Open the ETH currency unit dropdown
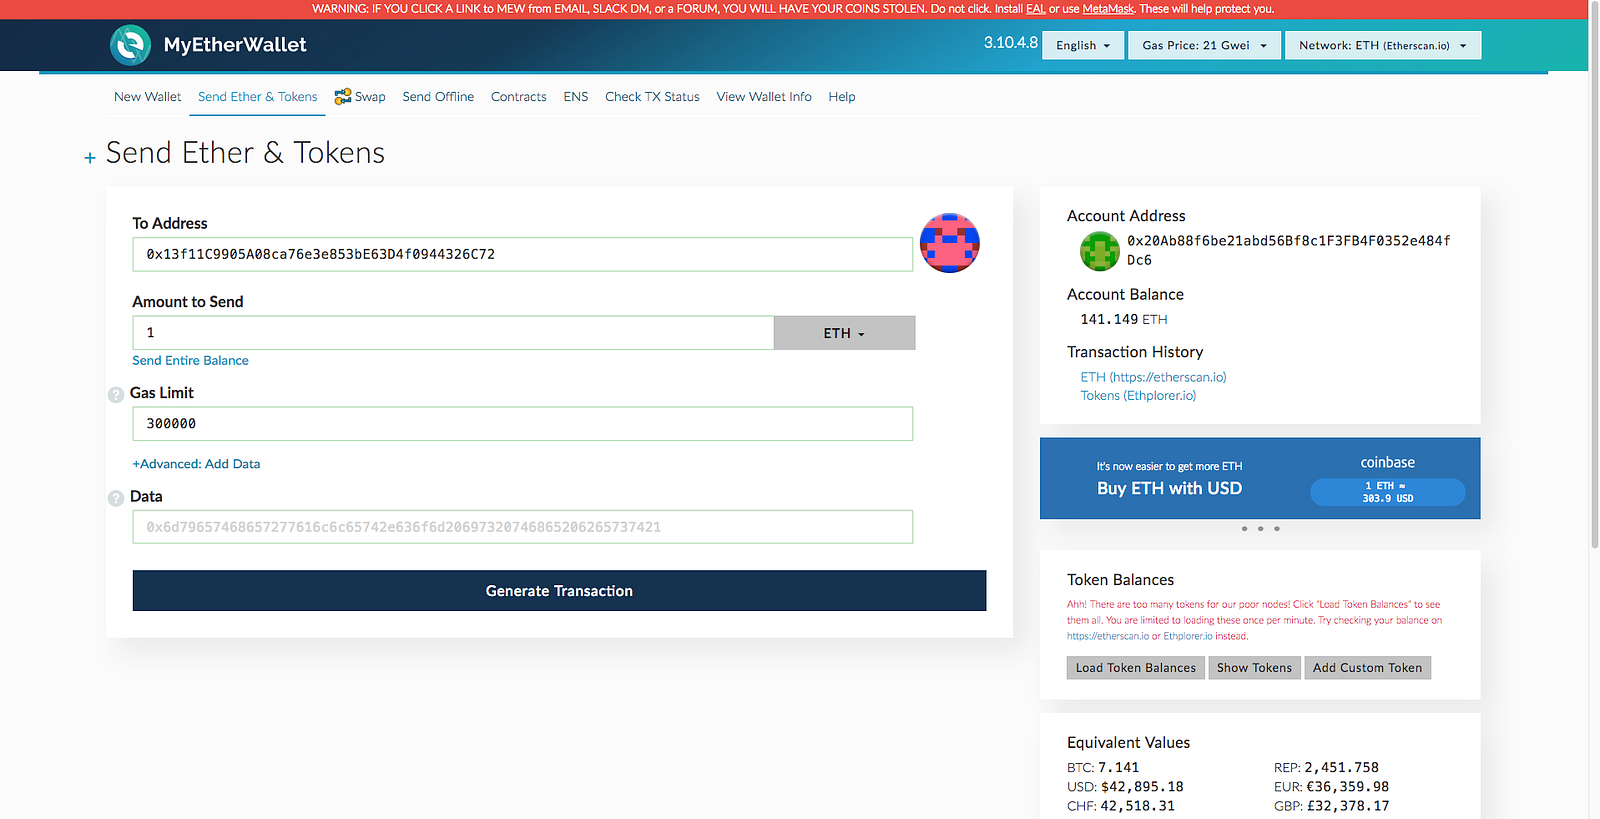The width and height of the screenshot is (1600, 819). coord(844,333)
